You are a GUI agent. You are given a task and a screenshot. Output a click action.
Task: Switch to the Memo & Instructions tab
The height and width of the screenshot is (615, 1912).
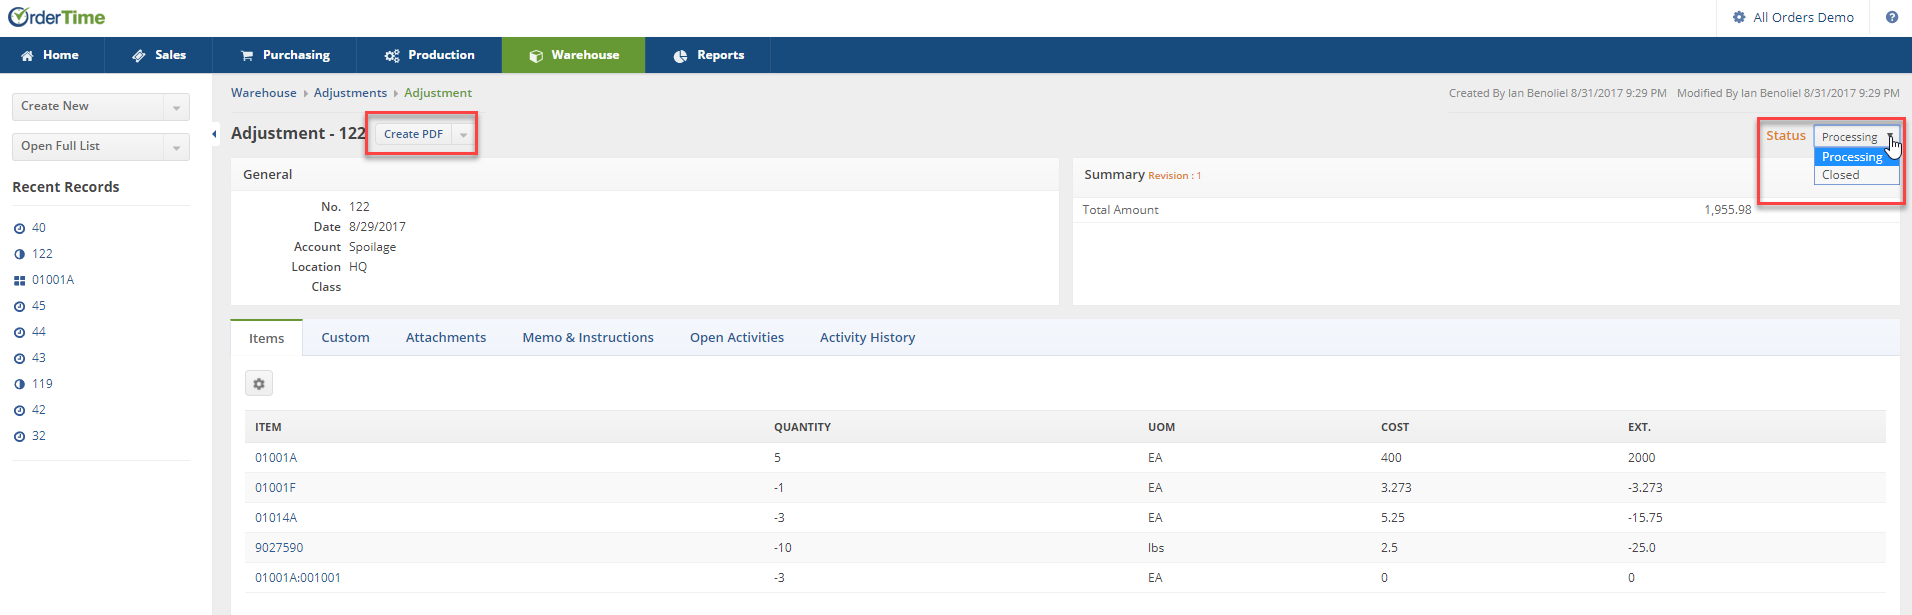point(588,338)
